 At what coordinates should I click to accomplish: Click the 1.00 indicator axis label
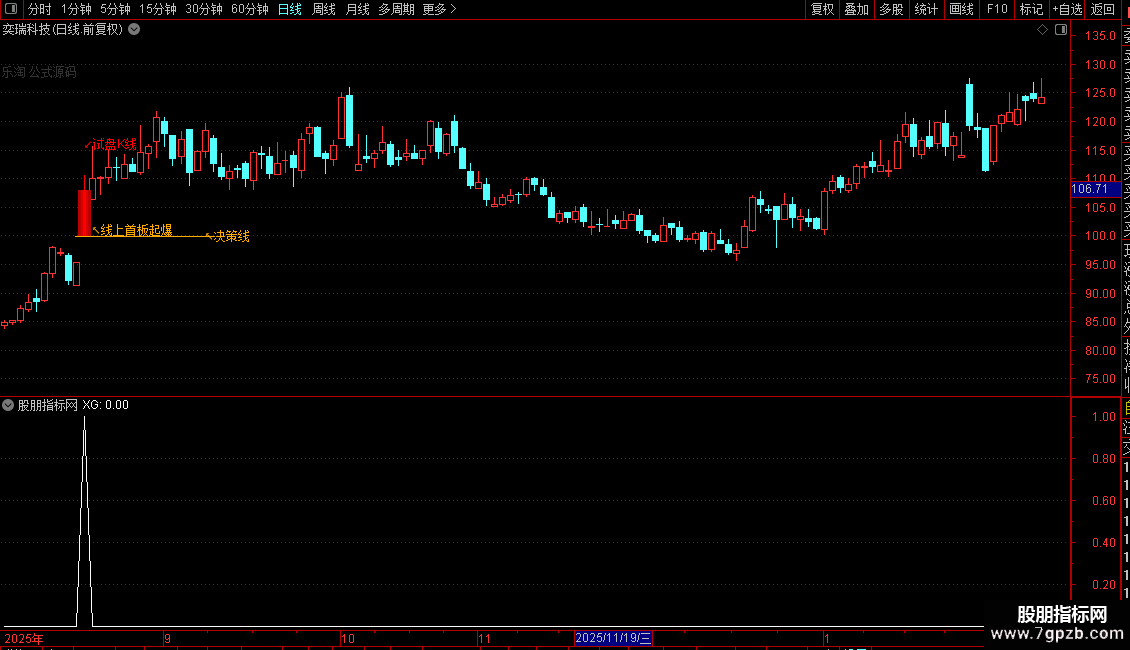tap(1104, 417)
